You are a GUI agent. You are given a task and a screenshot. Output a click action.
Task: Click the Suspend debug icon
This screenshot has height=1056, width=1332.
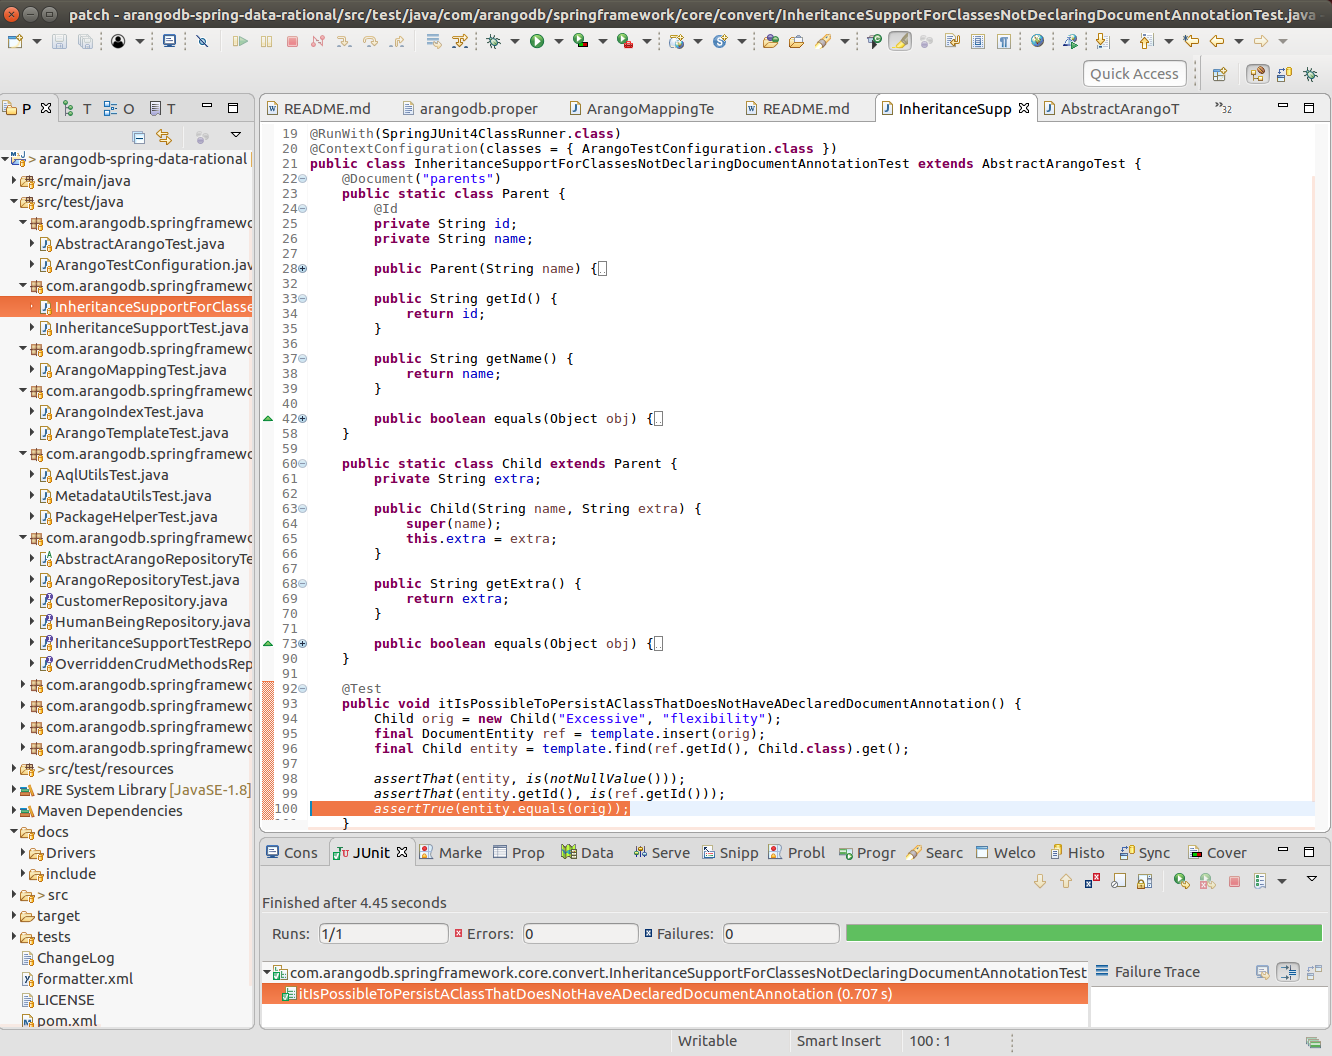tap(266, 41)
